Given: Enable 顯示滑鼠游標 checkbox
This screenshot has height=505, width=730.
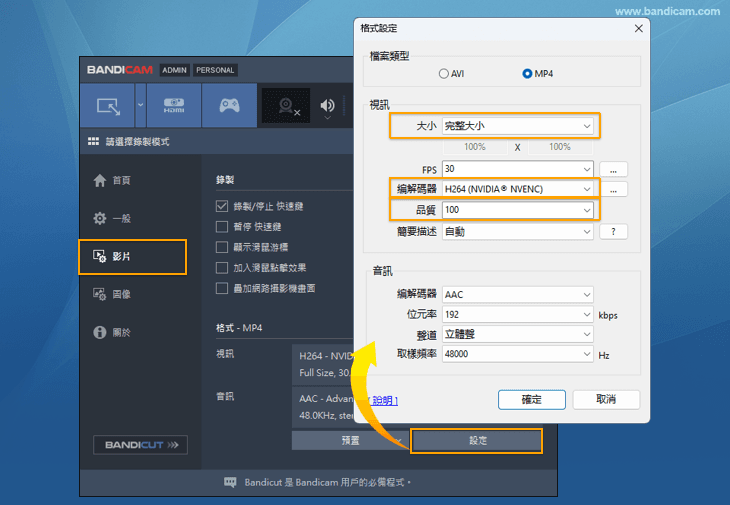Looking at the screenshot, I should pos(222,247).
